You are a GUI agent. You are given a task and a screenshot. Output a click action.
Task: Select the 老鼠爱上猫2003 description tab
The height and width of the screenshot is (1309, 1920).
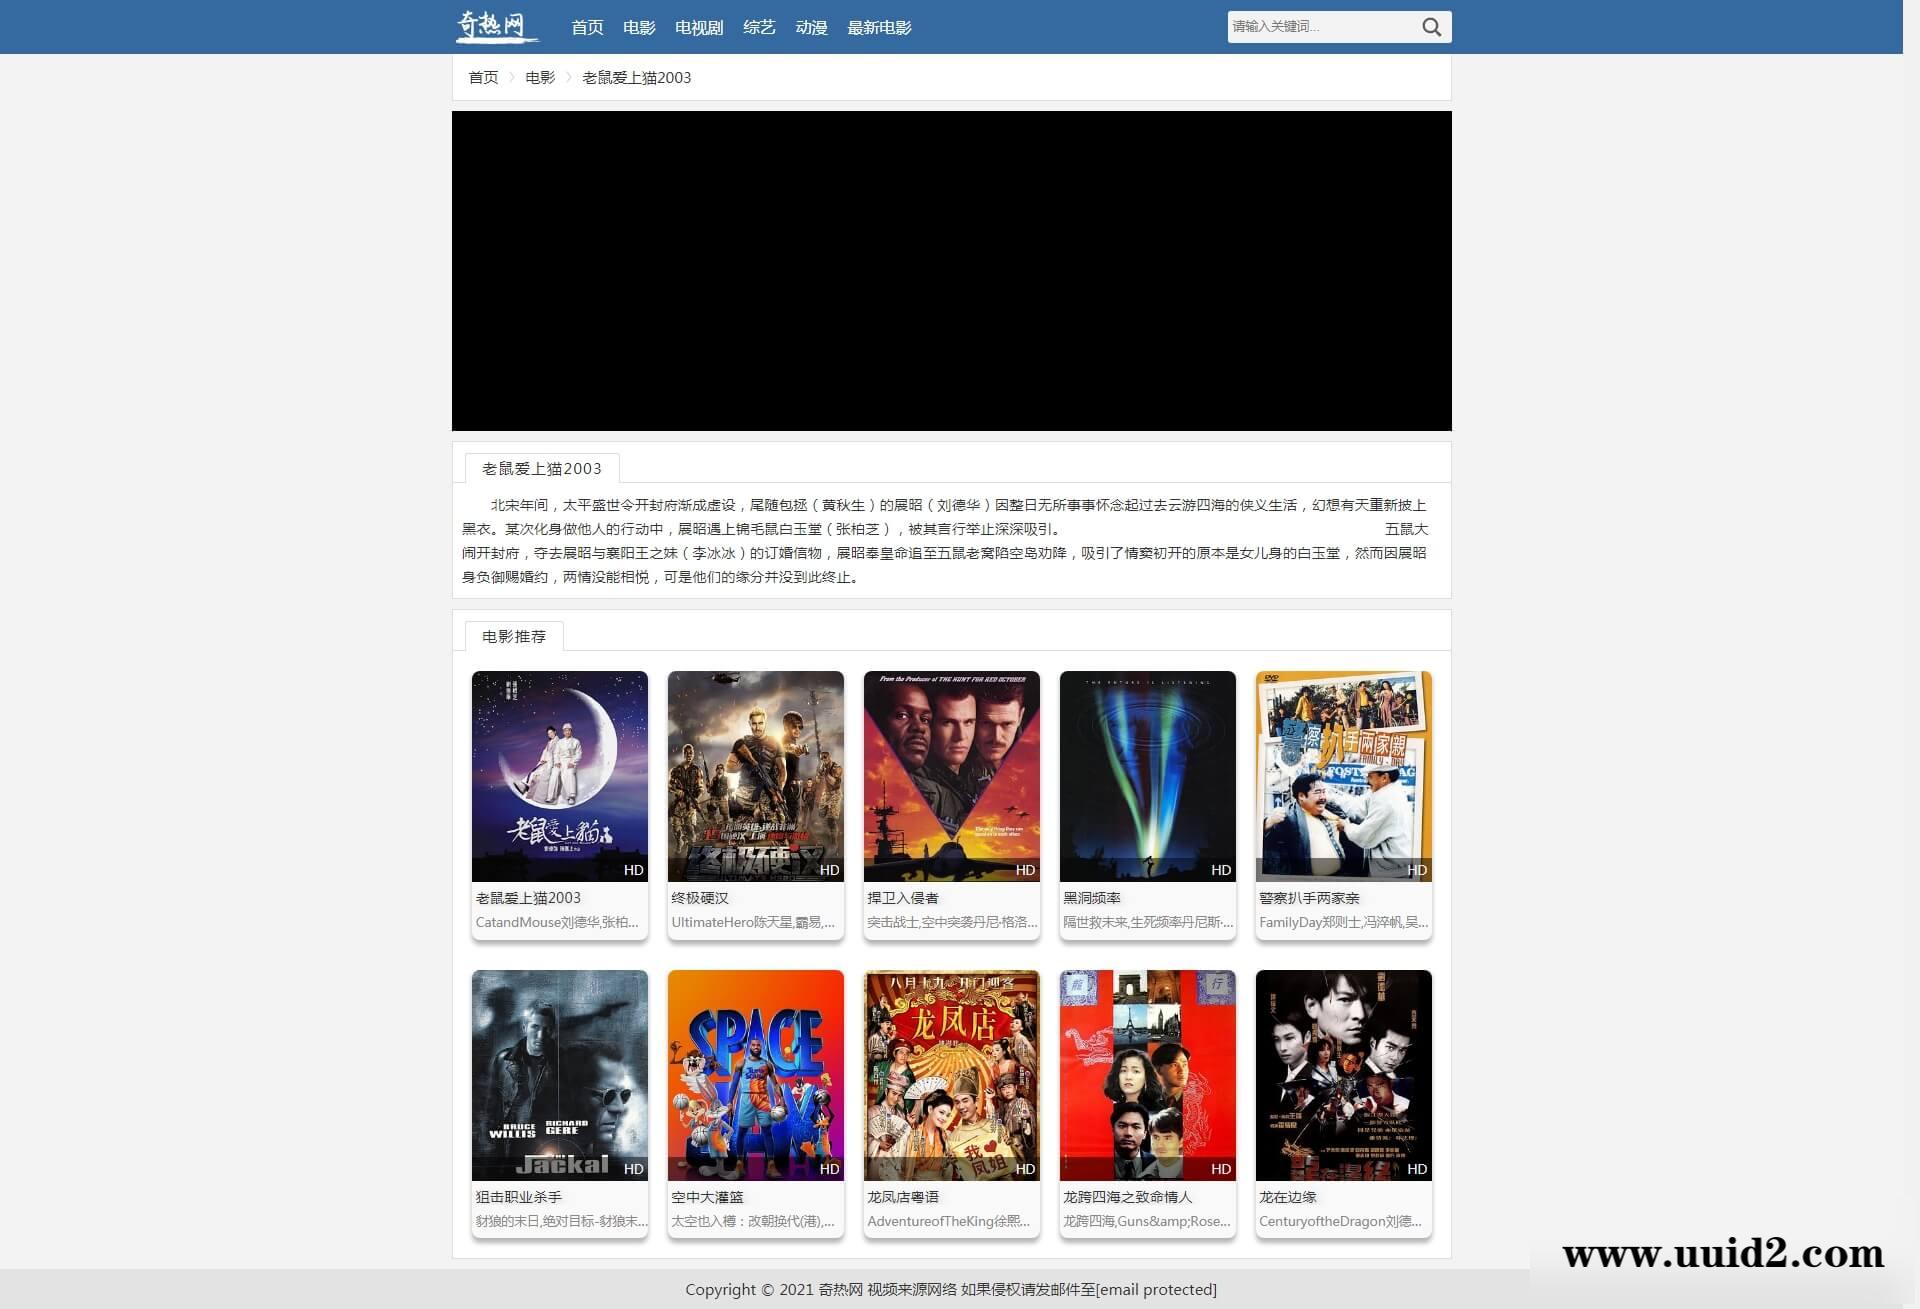[x=542, y=468]
